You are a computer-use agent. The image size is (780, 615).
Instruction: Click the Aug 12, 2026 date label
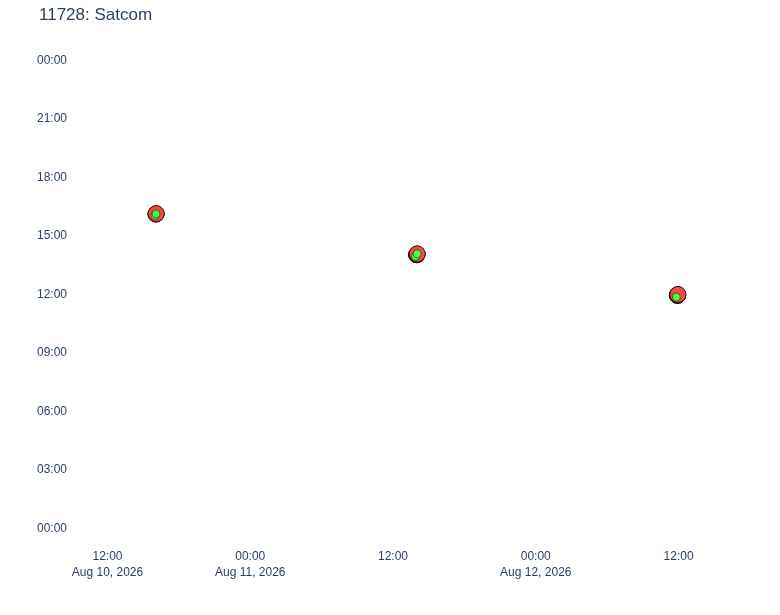(x=536, y=572)
